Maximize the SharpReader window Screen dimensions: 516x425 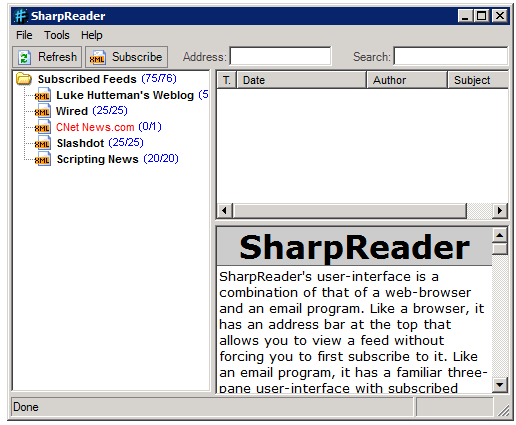(481, 16)
